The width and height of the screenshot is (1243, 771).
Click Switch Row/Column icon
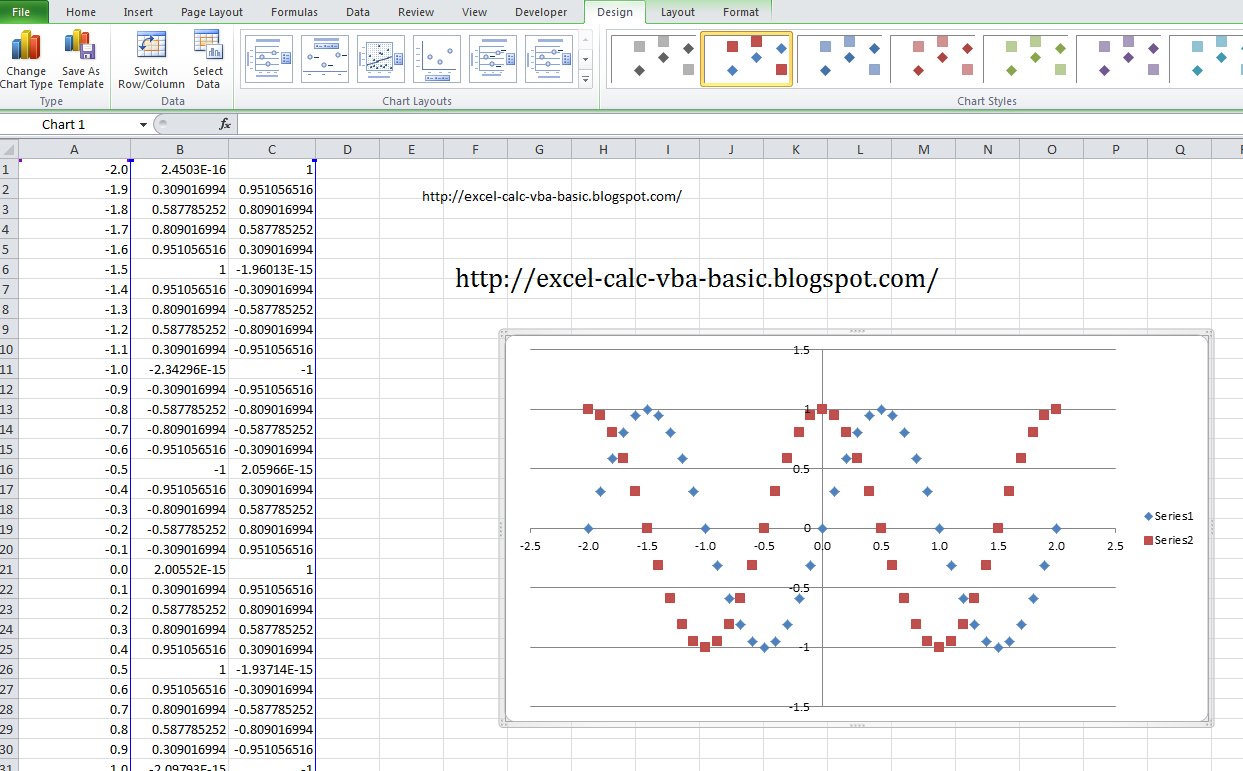151,59
